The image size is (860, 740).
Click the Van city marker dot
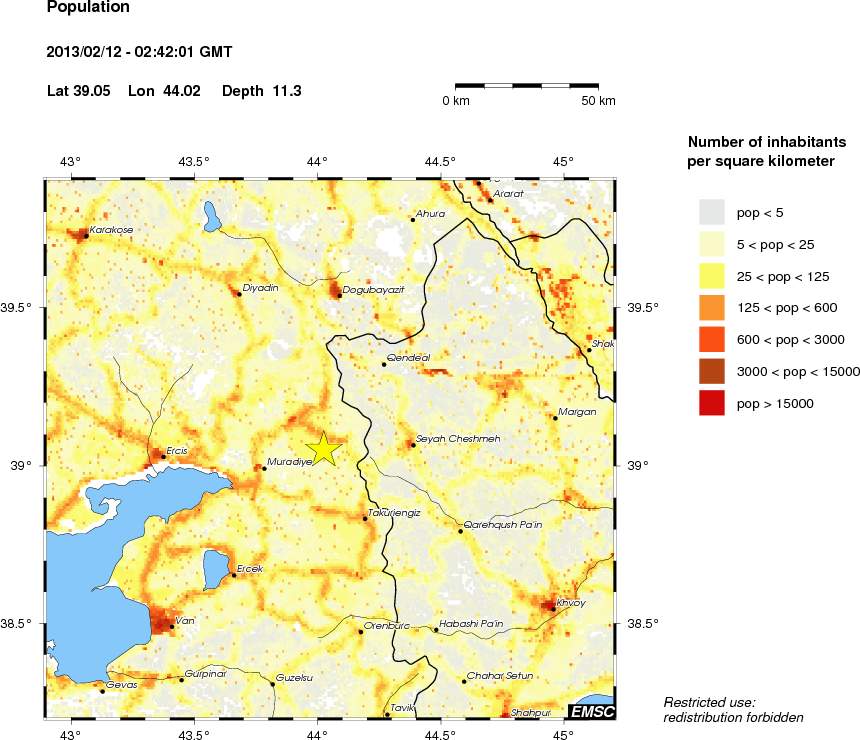tap(170, 627)
